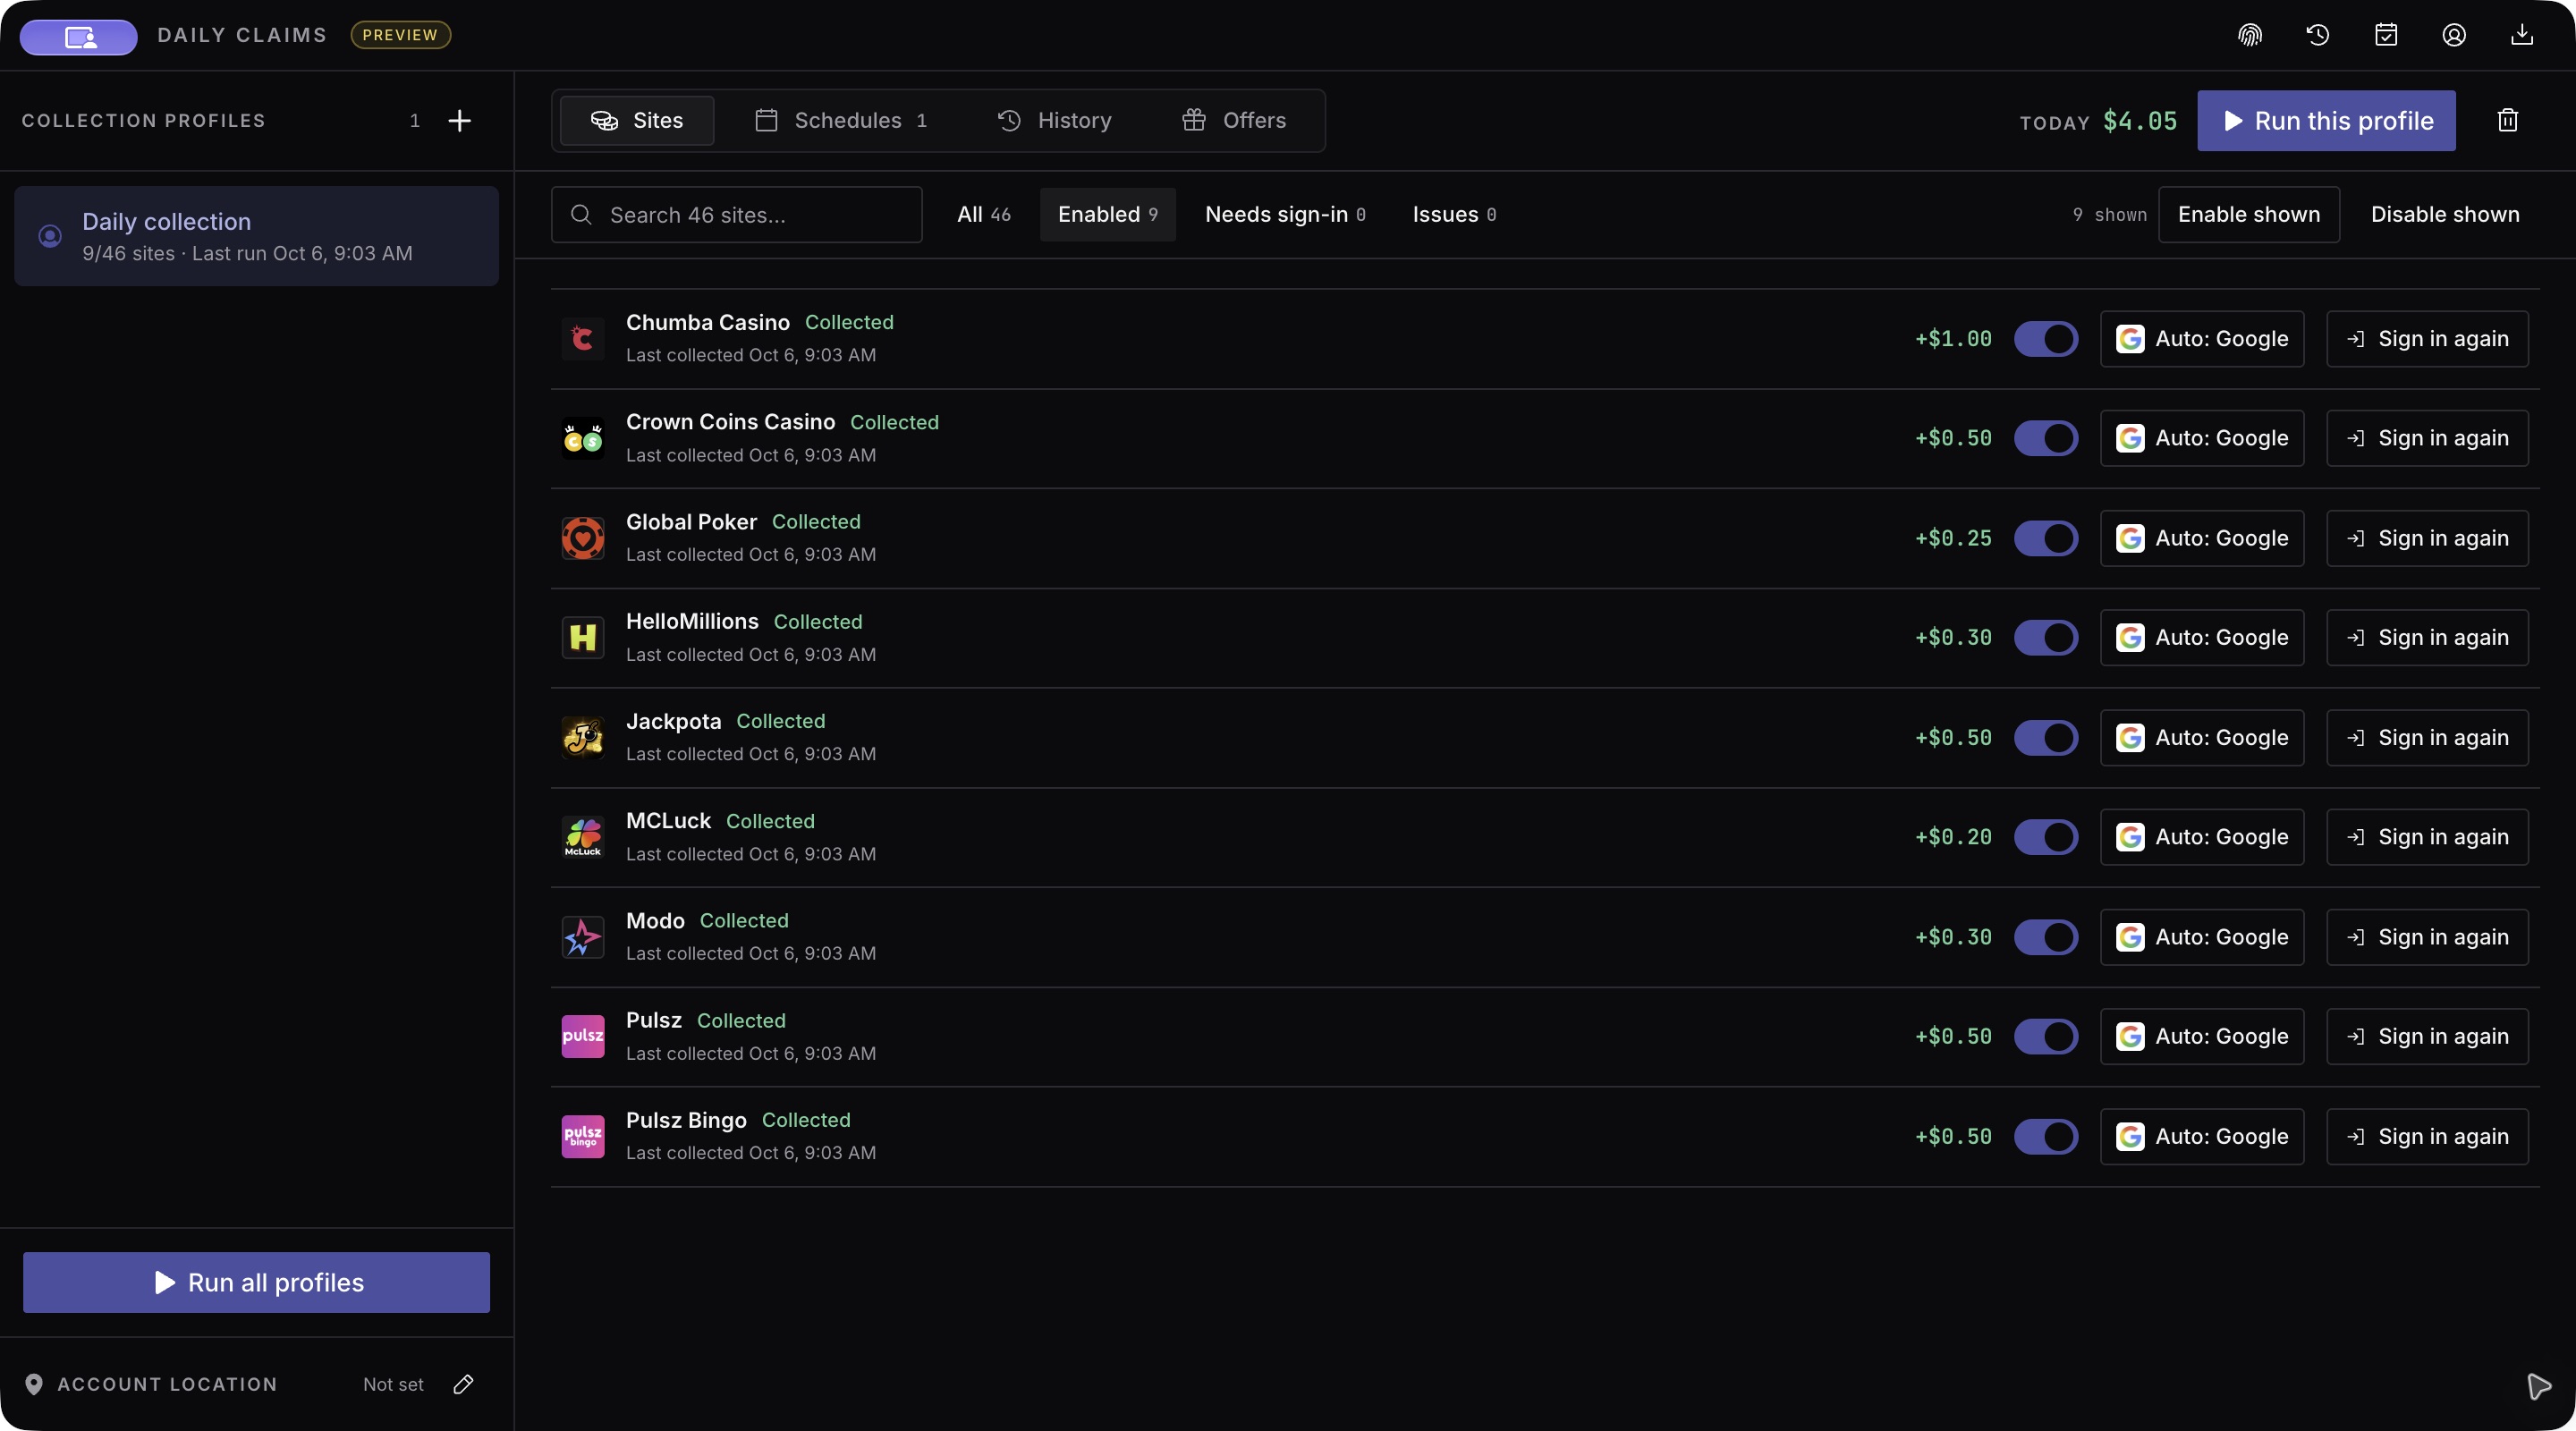Viewport: 2576px width, 1431px height.
Task: Switch off the Jackpota toggle
Action: point(2045,738)
